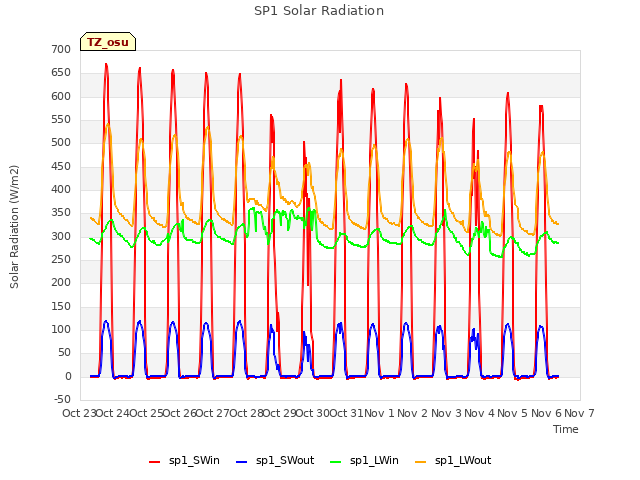Viewport: 640px width, 480px height.
Task: Select the Oct 31 date tick label
Action: coord(346,413)
